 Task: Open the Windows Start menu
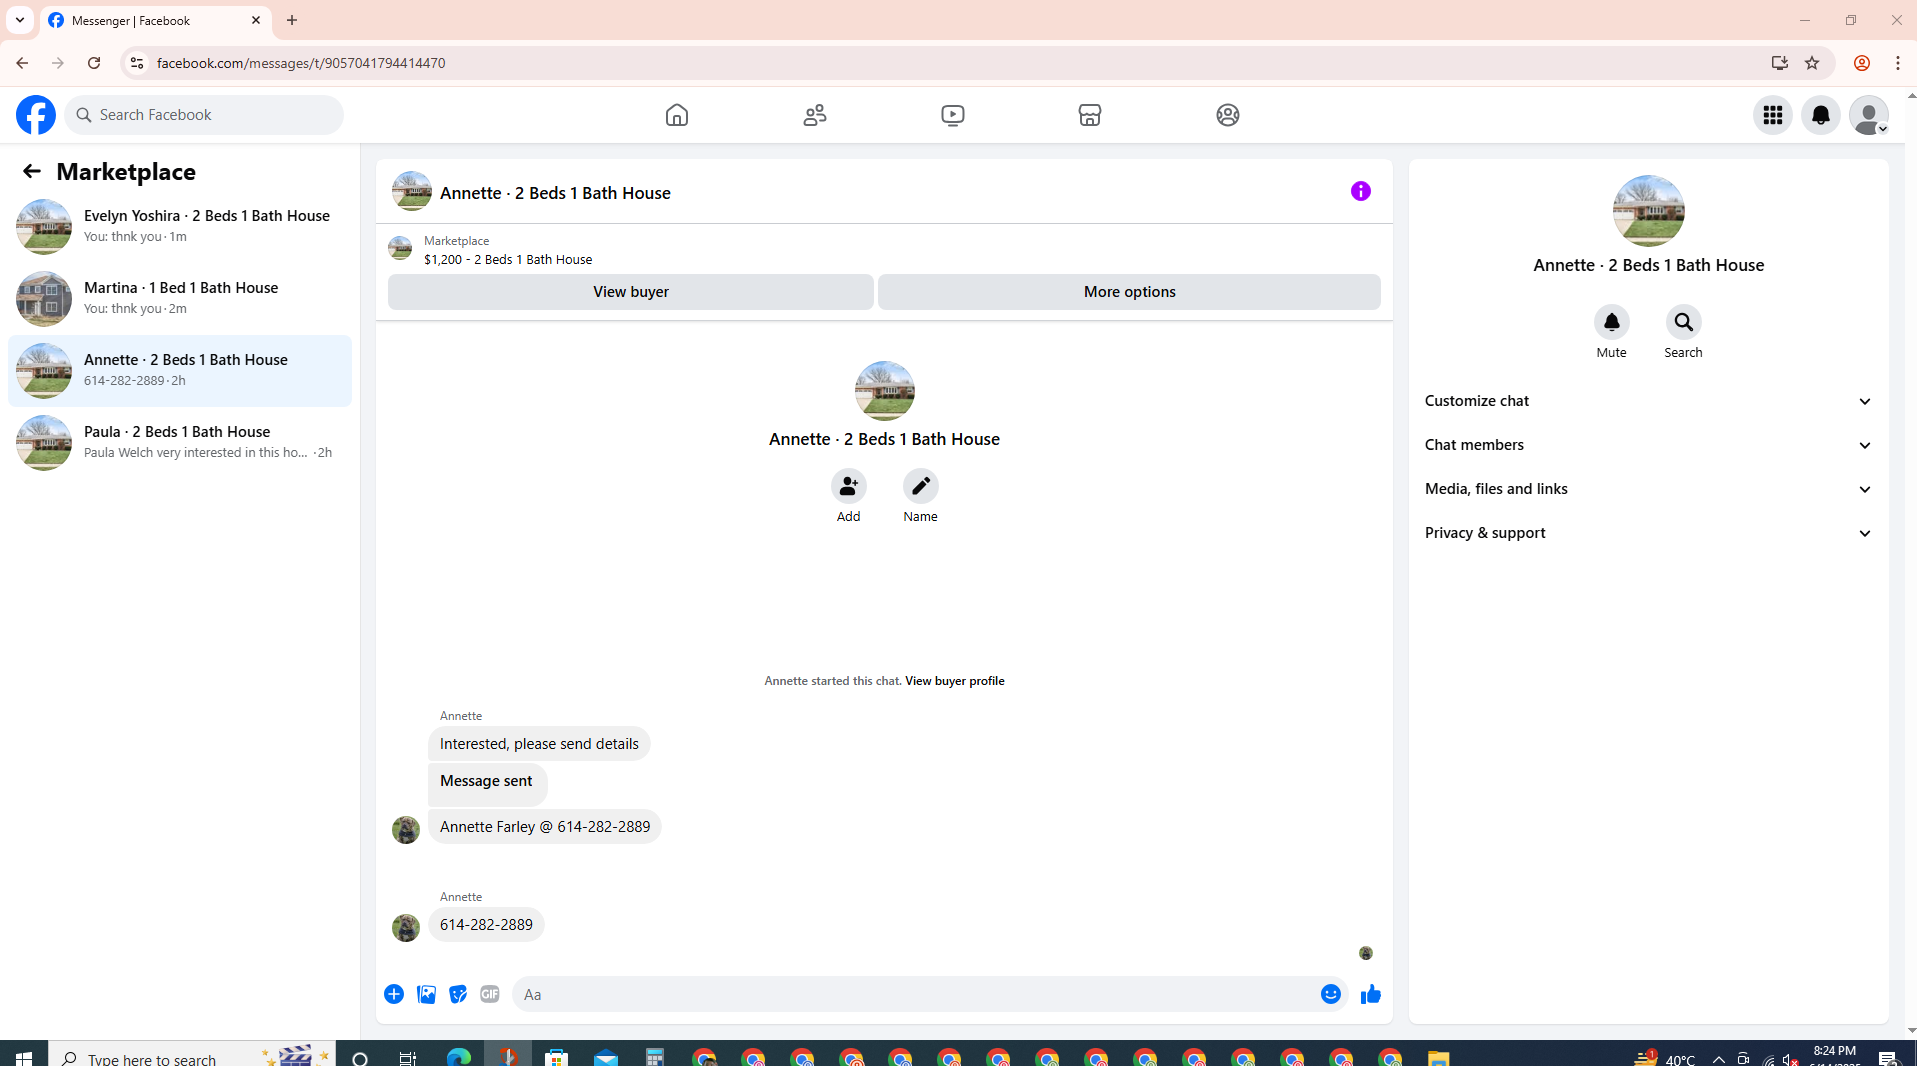coord(24,1058)
